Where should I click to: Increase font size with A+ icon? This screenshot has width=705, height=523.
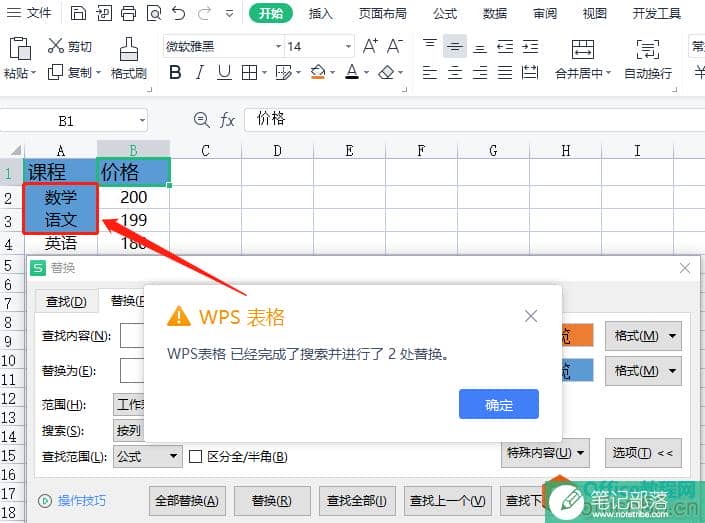coord(370,46)
